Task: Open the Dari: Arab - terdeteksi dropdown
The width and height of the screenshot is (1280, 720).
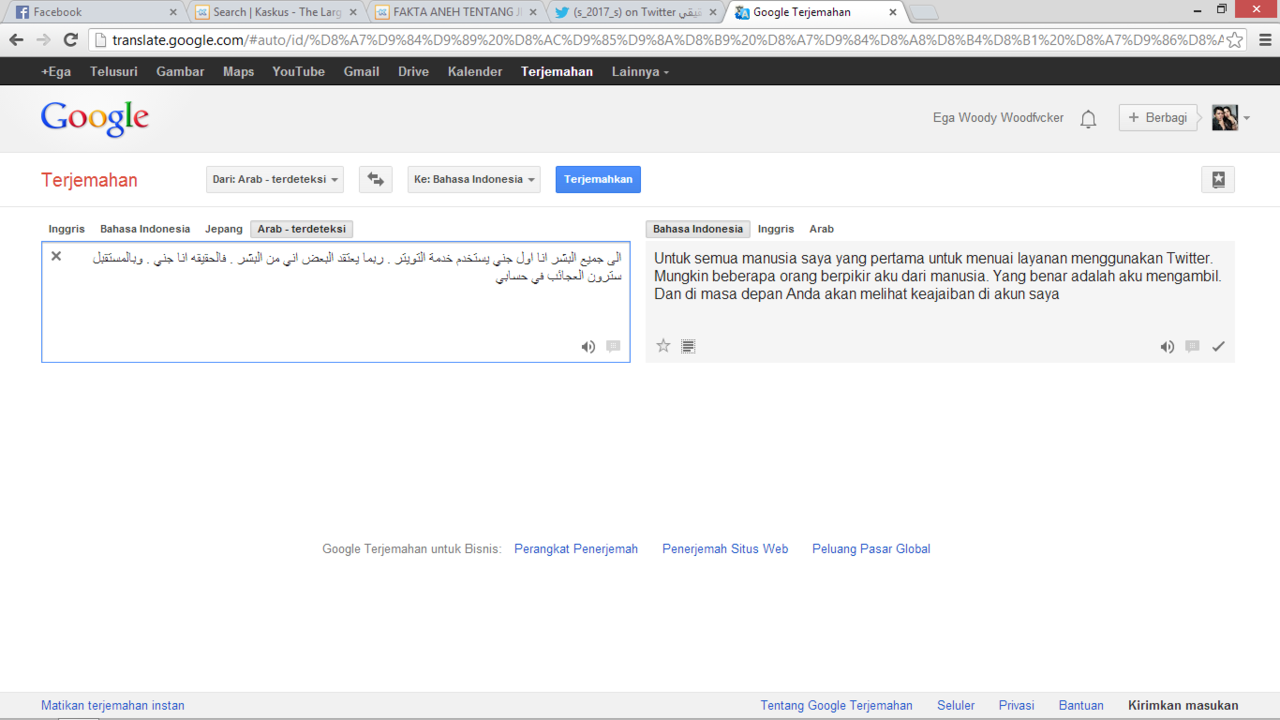Action: coord(275,179)
